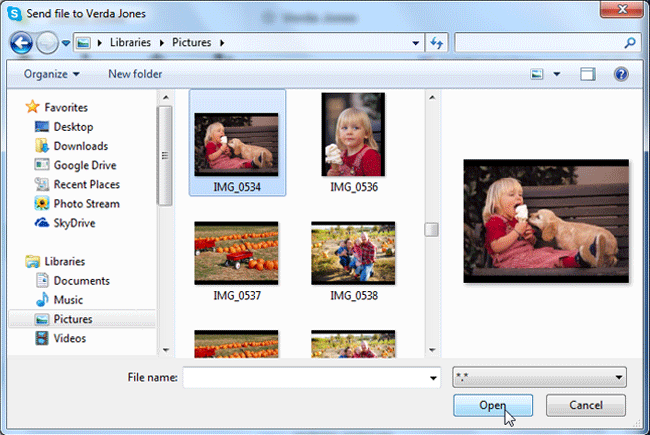Click New folder
The image size is (650, 435).
[135, 74]
